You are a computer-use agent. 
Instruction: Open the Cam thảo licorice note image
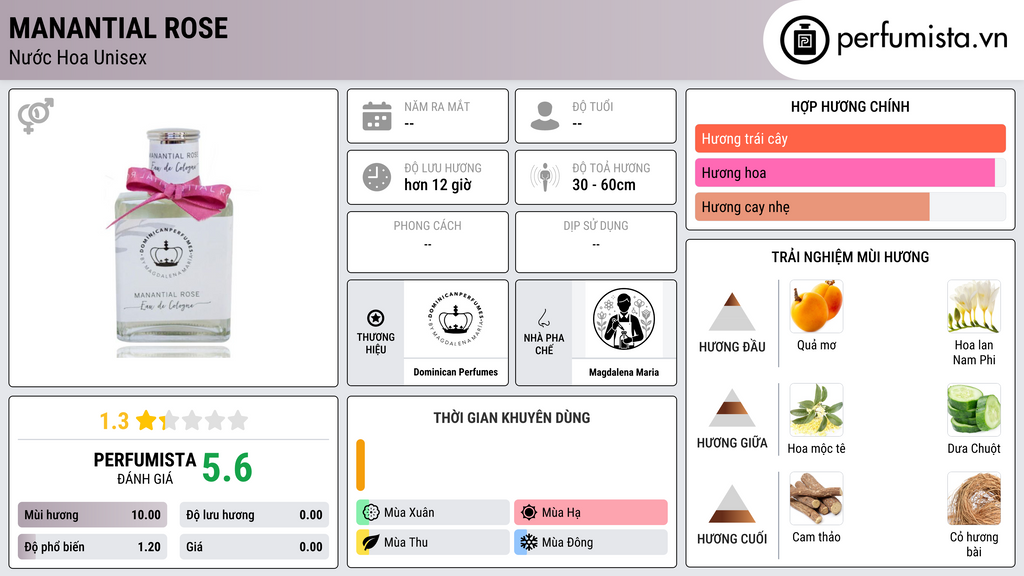816,498
